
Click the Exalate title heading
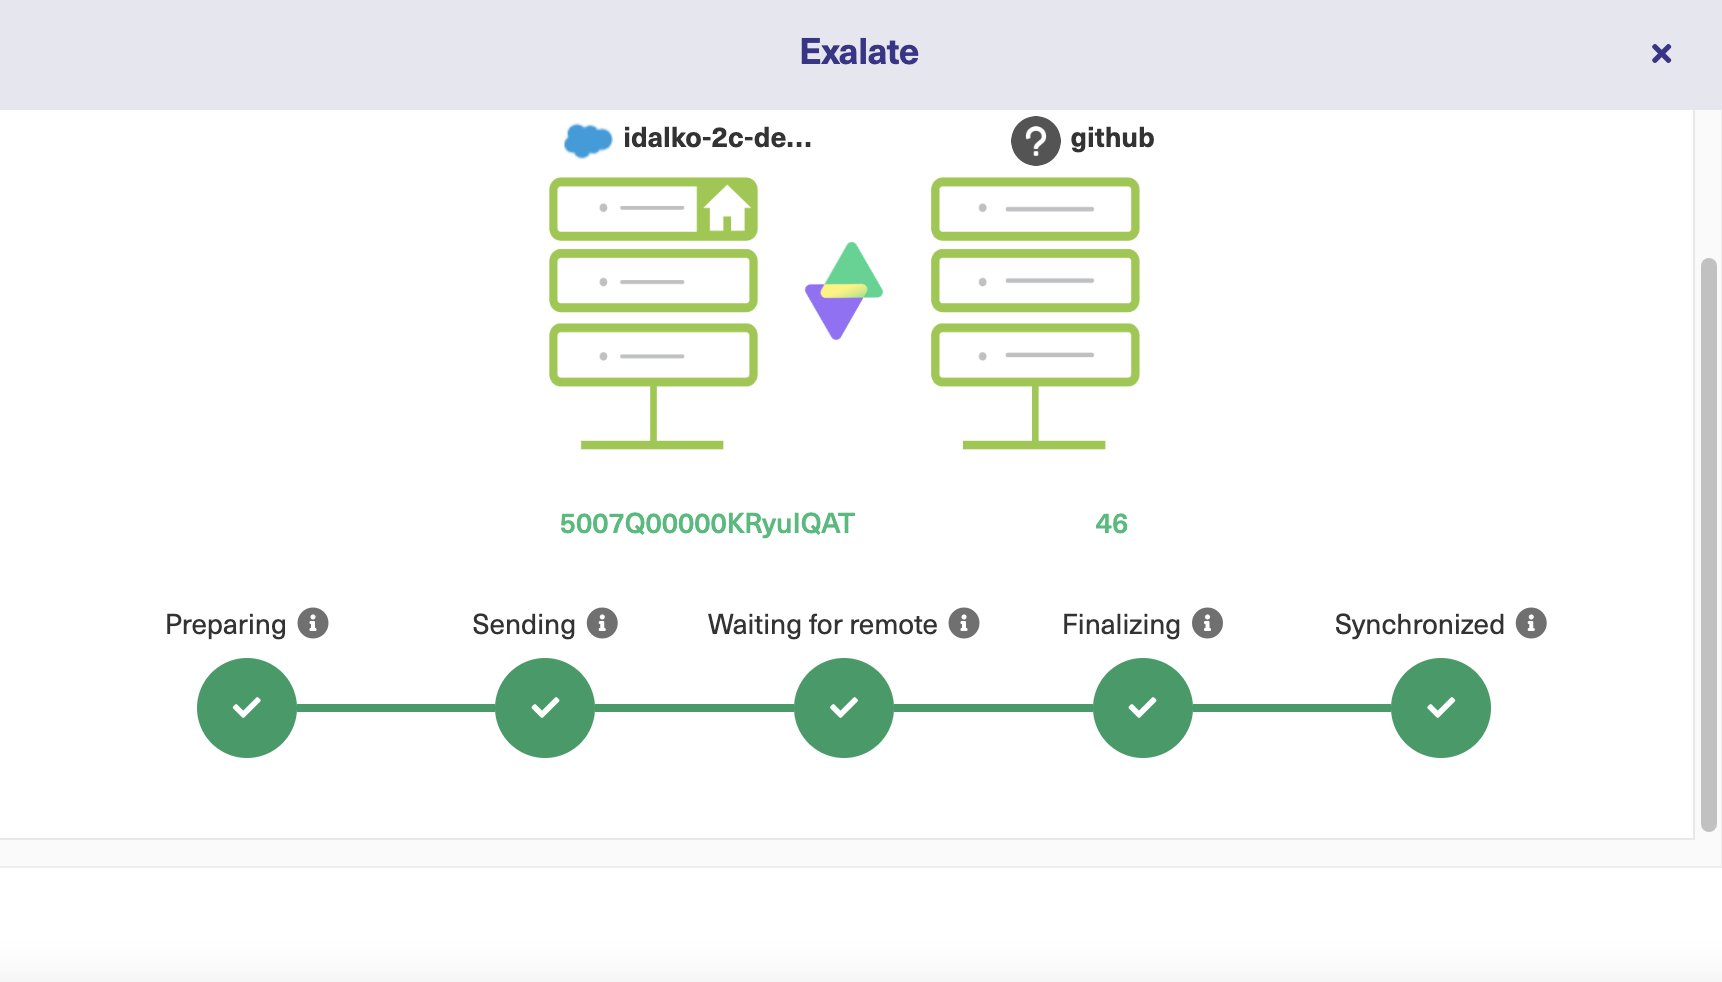859,52
